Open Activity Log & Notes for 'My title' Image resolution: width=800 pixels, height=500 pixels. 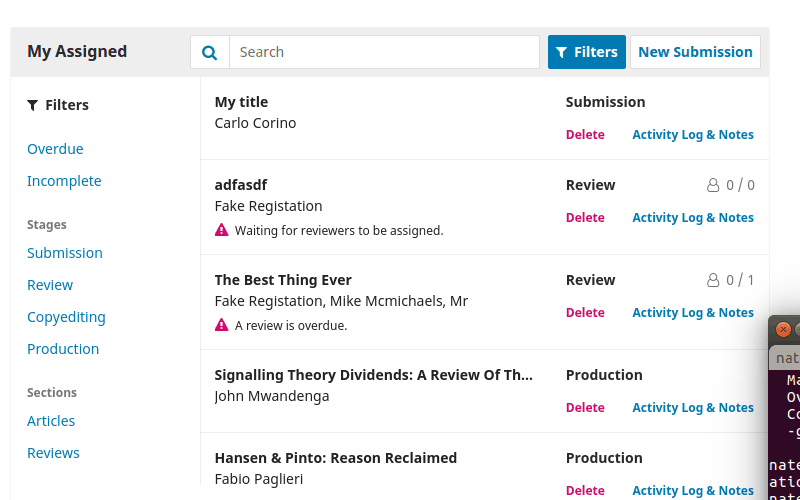pos(693,135)
